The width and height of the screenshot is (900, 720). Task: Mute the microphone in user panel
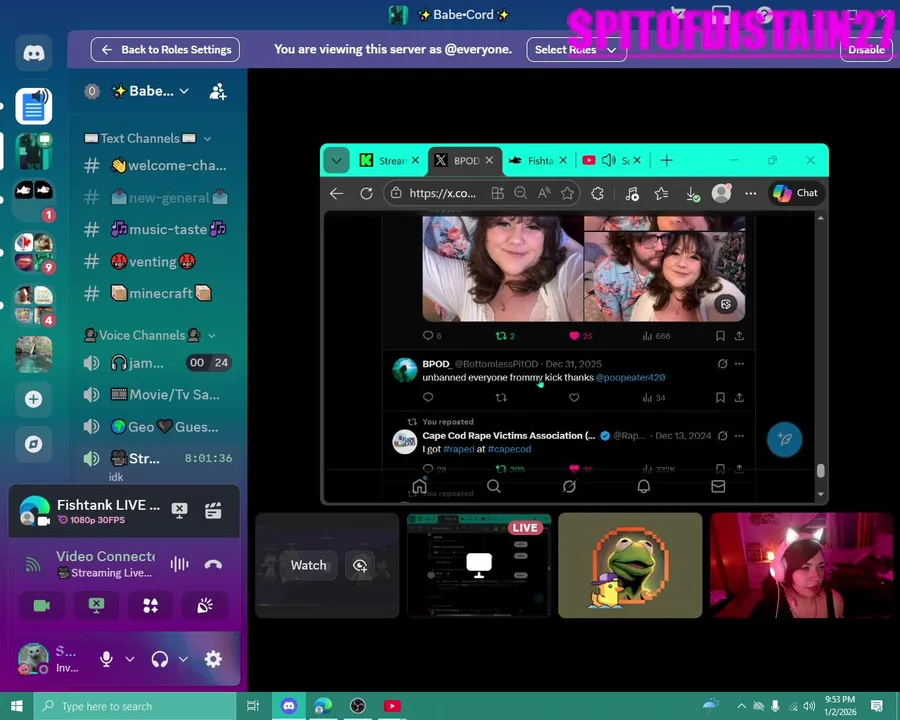[x=106, y=659]
